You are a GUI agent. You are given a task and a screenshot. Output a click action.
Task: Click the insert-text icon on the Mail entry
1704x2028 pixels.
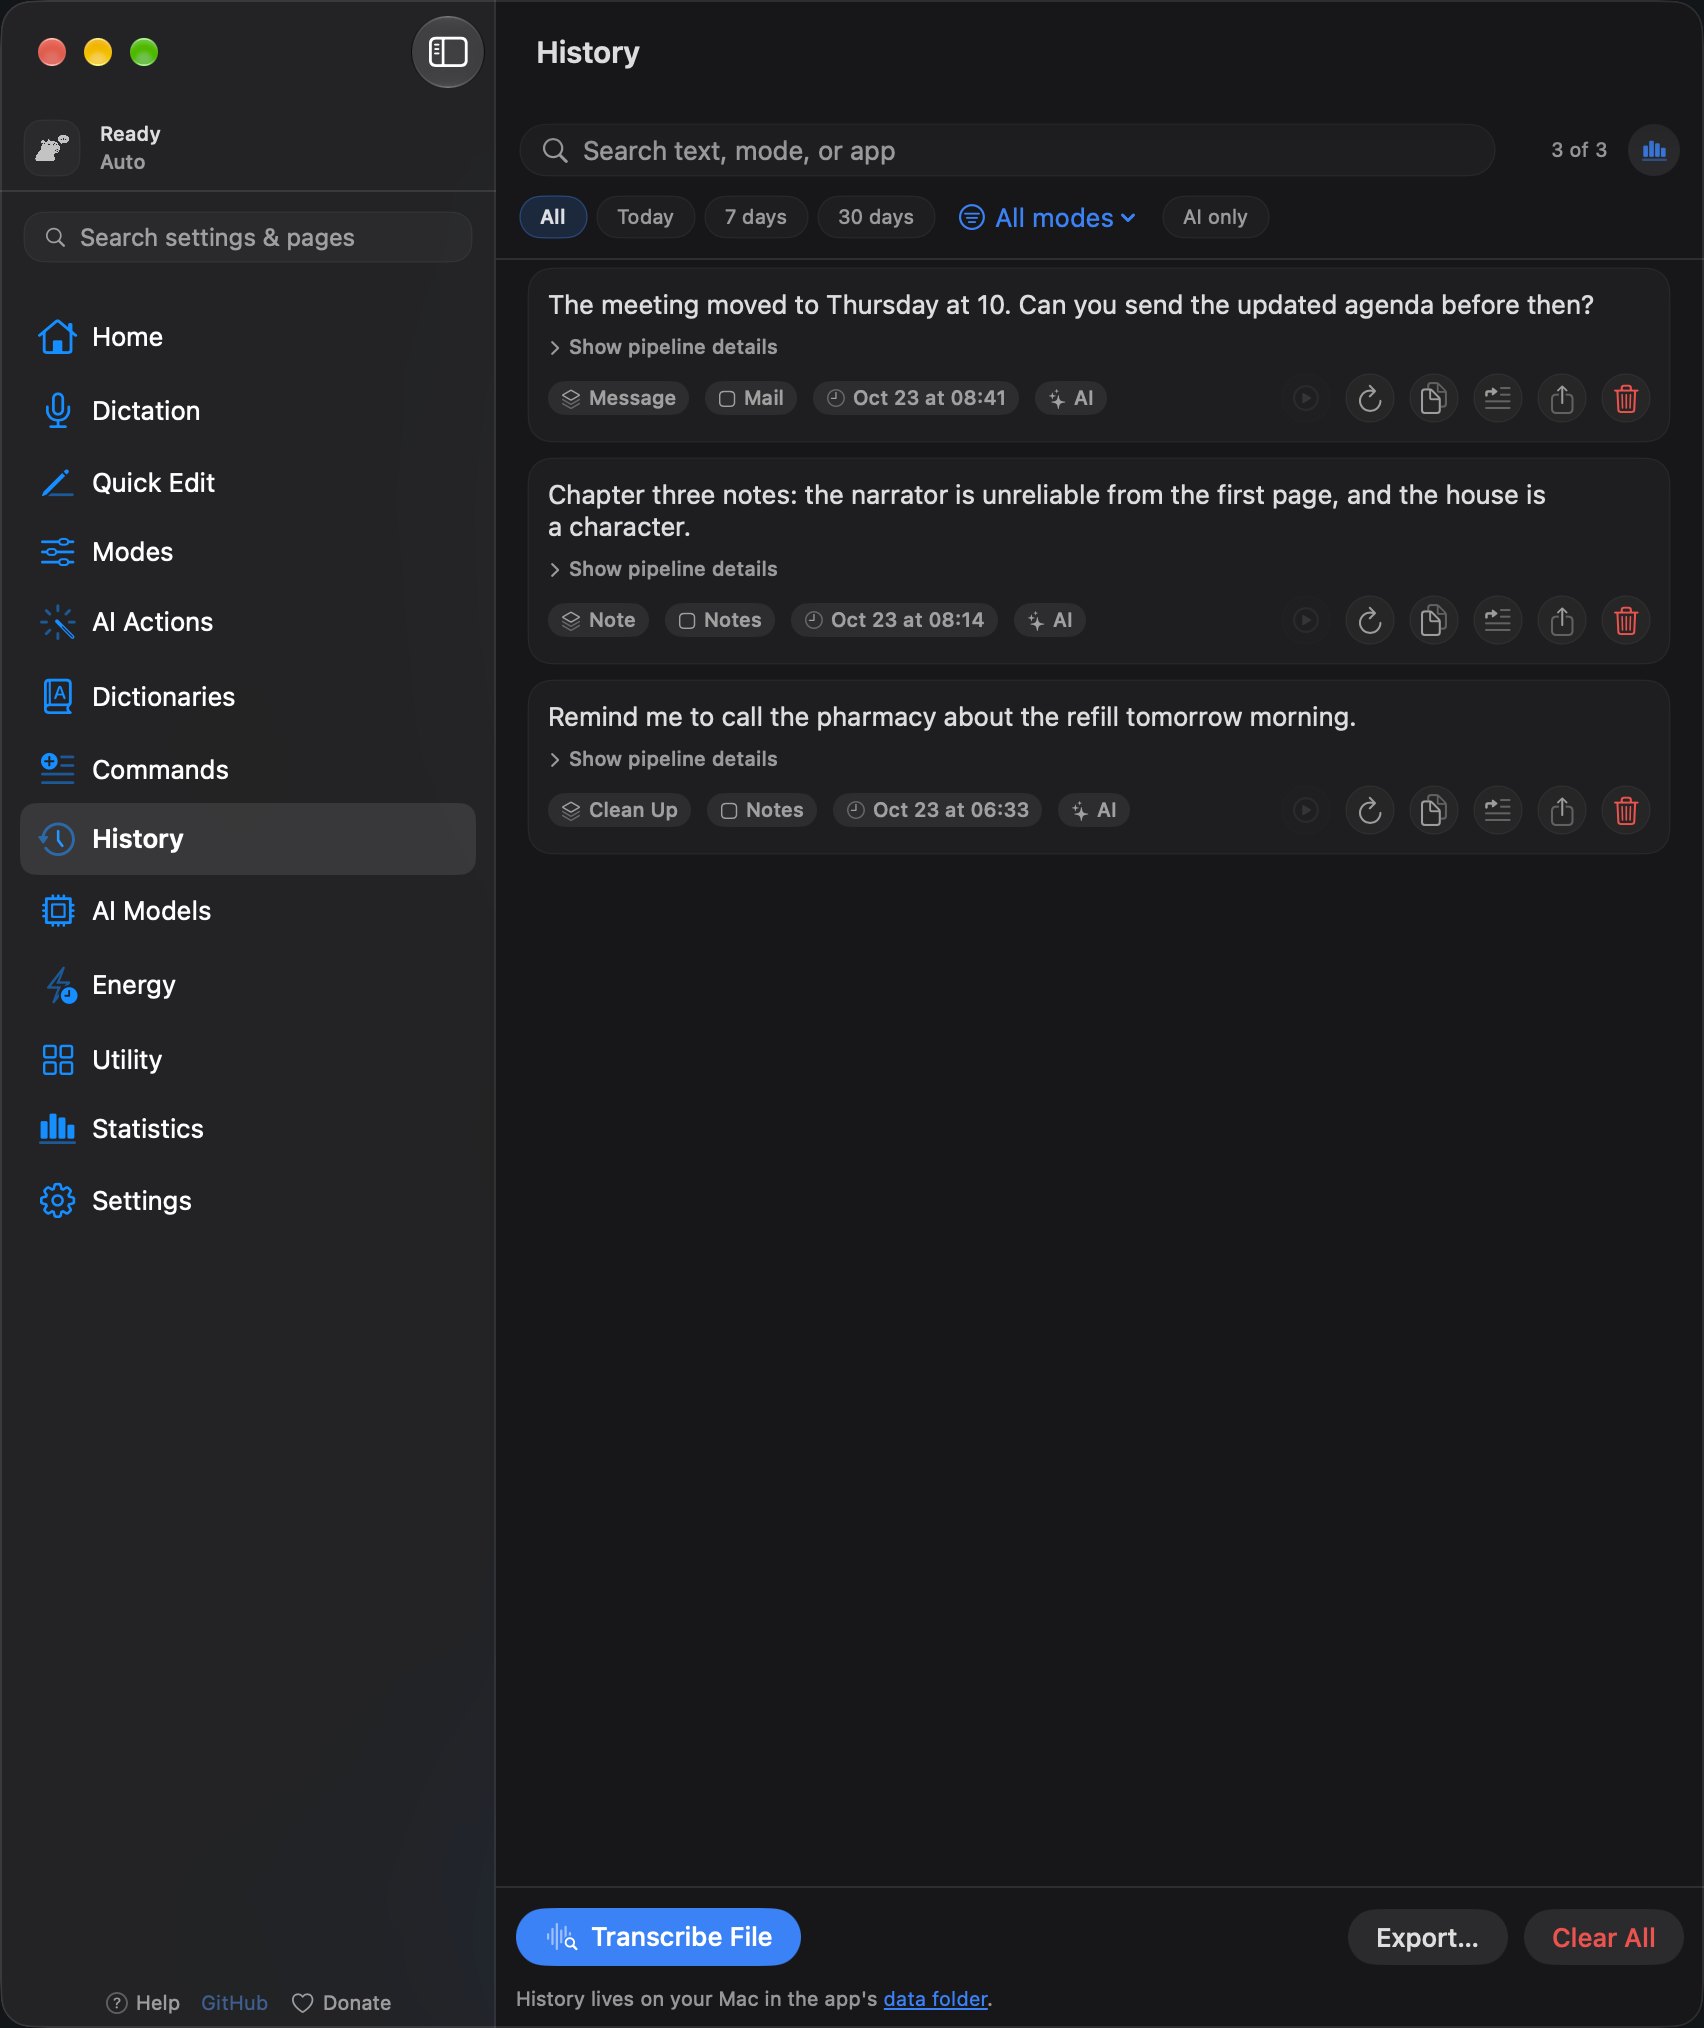coord(1497,399)
